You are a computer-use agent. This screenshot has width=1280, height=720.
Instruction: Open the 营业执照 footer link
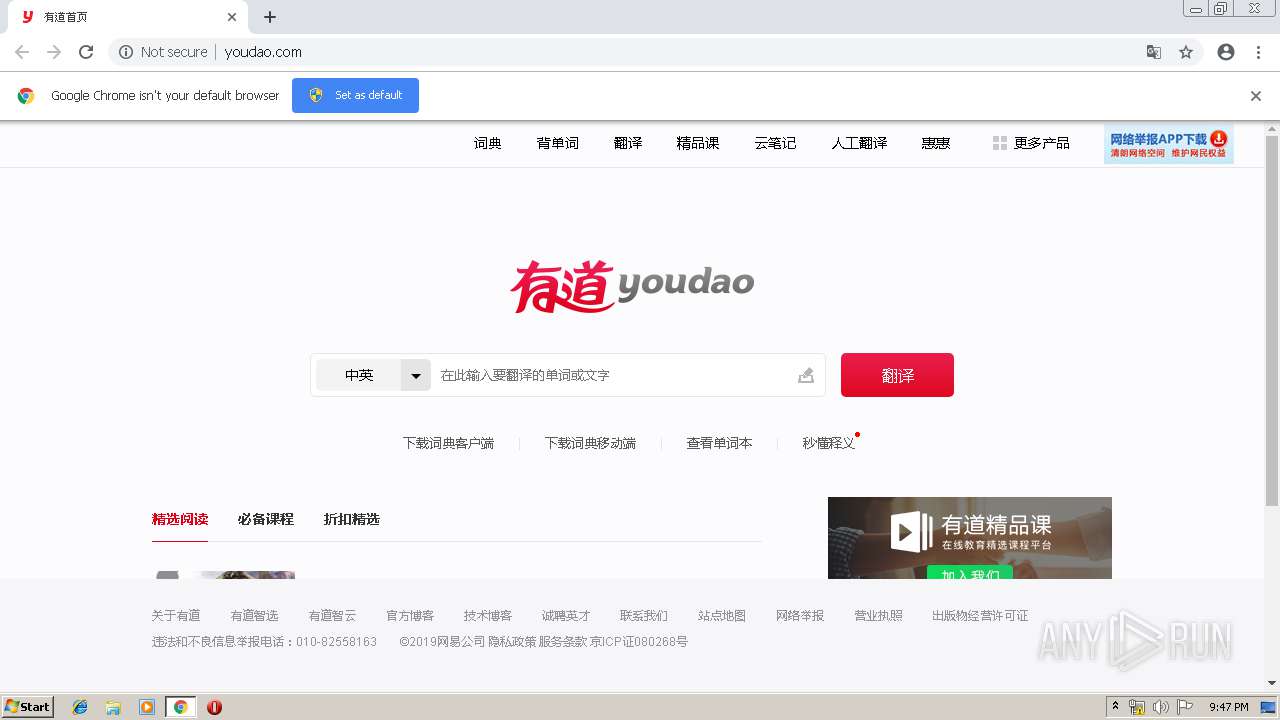878,616
